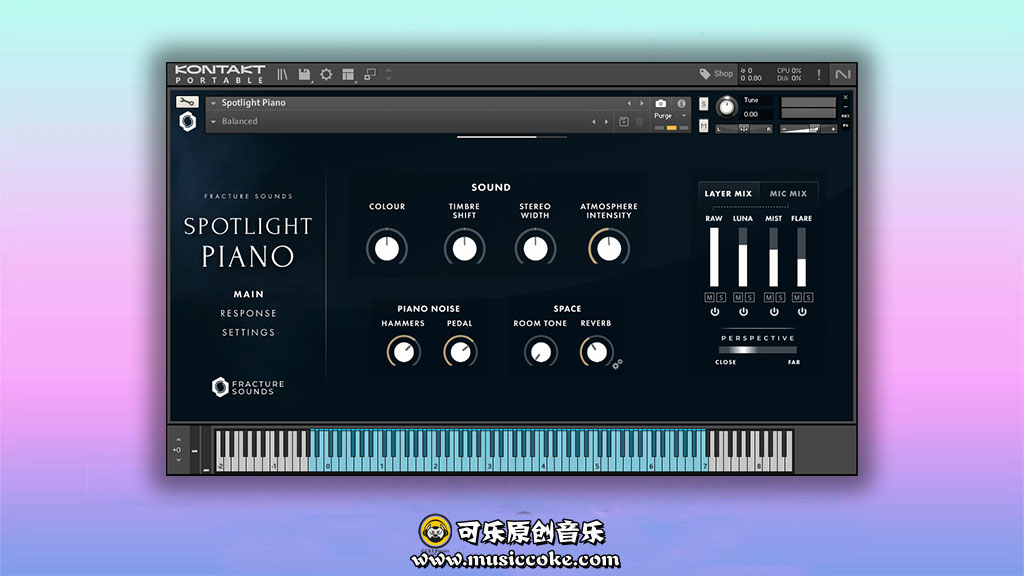Solo the RAW layer

(x=721, y=297)
